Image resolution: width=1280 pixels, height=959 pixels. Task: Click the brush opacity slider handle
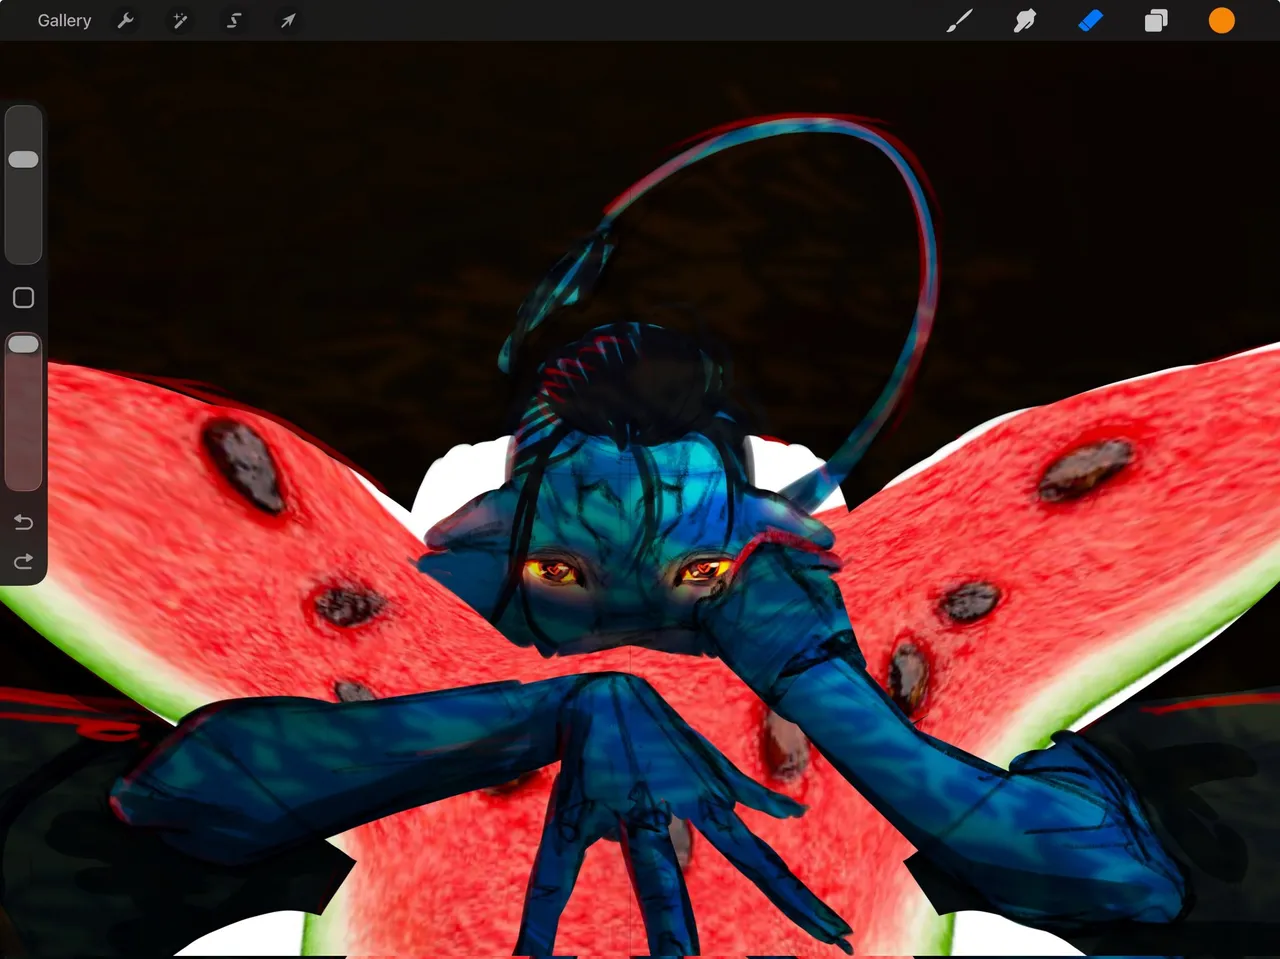point(23,344)
